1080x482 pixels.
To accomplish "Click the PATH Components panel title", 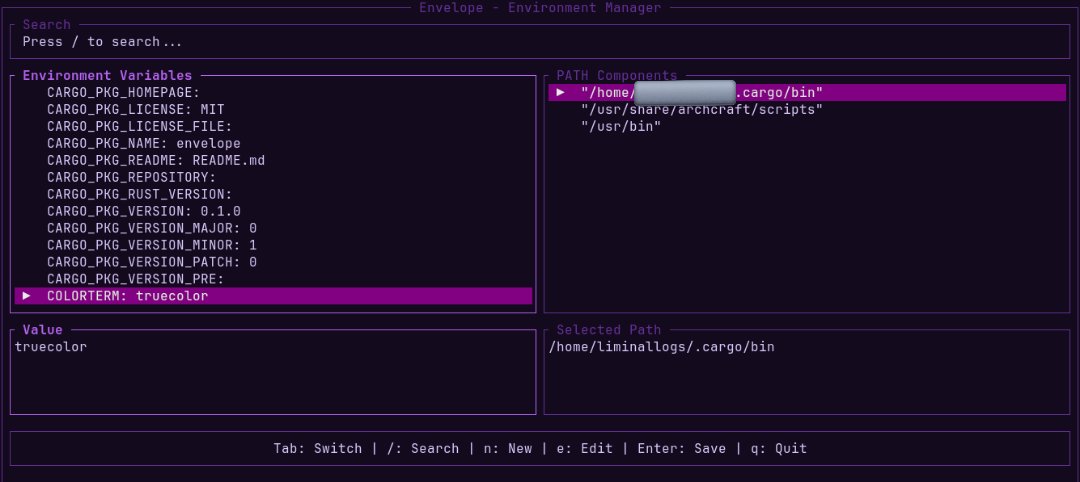I will [x=617, y=76].
